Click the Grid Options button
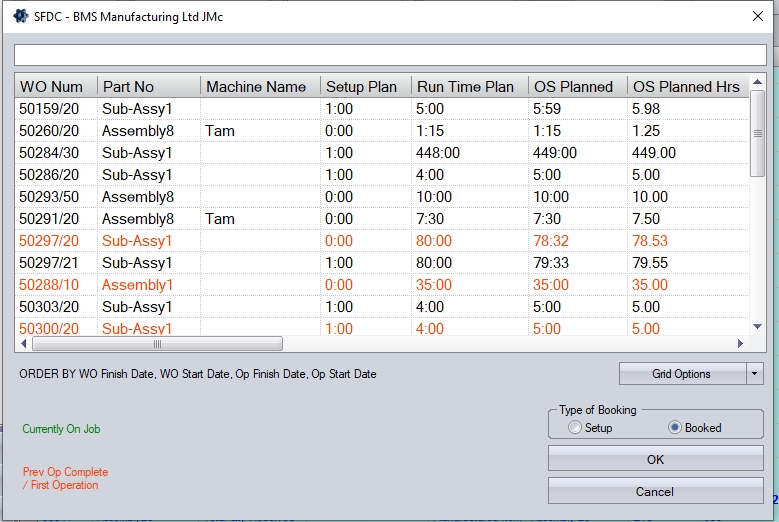This screenshot has width=779, height=522. click(682, 374)
